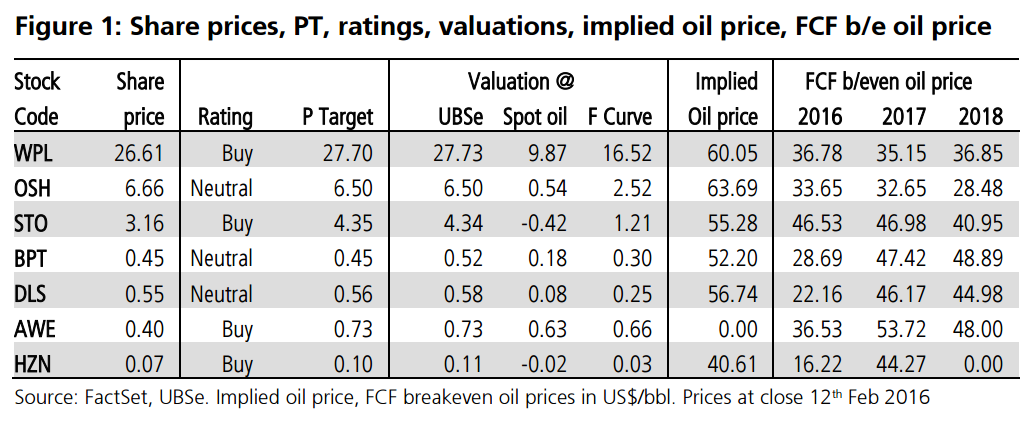Select AWE implied oil price 0.00
The width and height of the screenshot is (1035, 421).
[737, 323]
